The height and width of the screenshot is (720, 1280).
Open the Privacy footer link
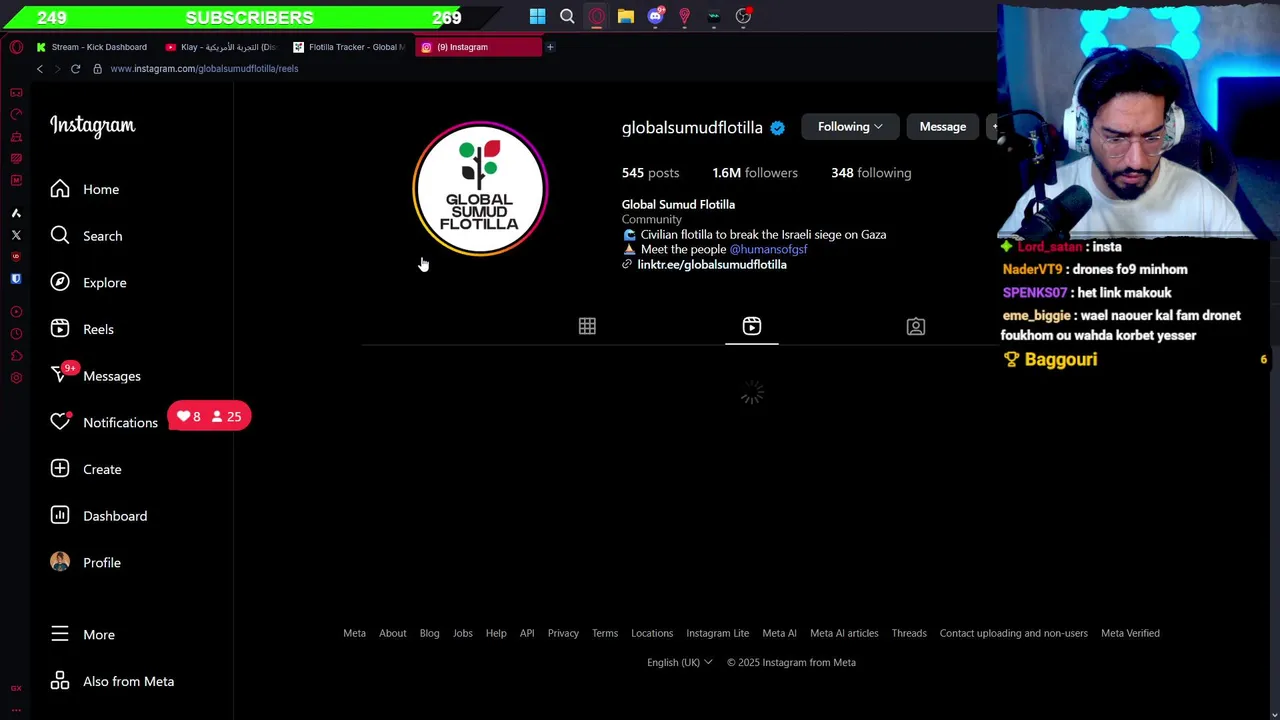coord(563,633)
